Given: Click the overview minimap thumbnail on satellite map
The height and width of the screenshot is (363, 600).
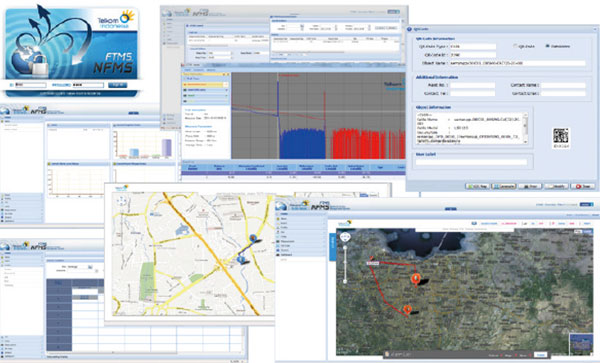Looking at the screenshot, I should point(580,343).
